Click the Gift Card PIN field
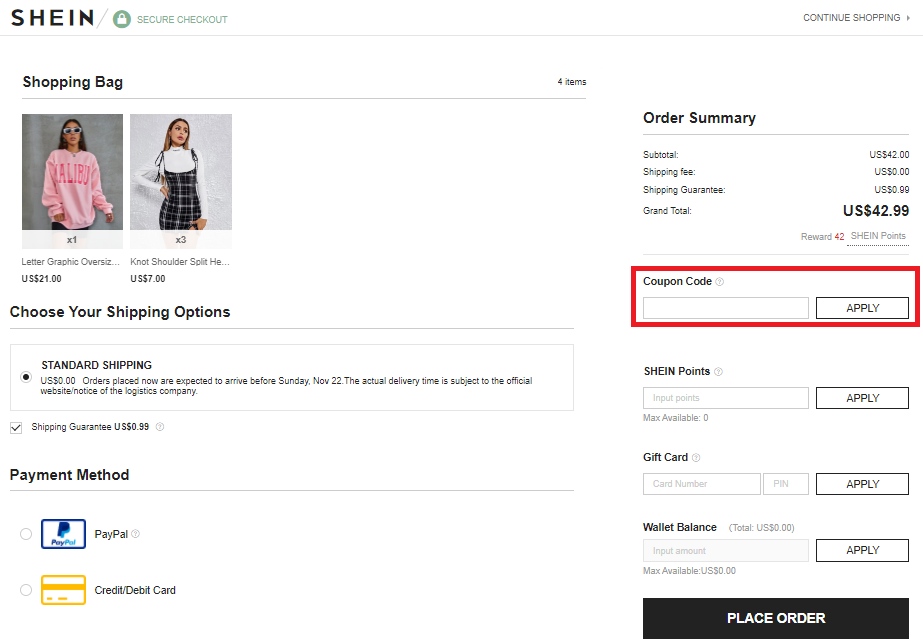The width and height of the screenshot is (923, 643). 786,483
